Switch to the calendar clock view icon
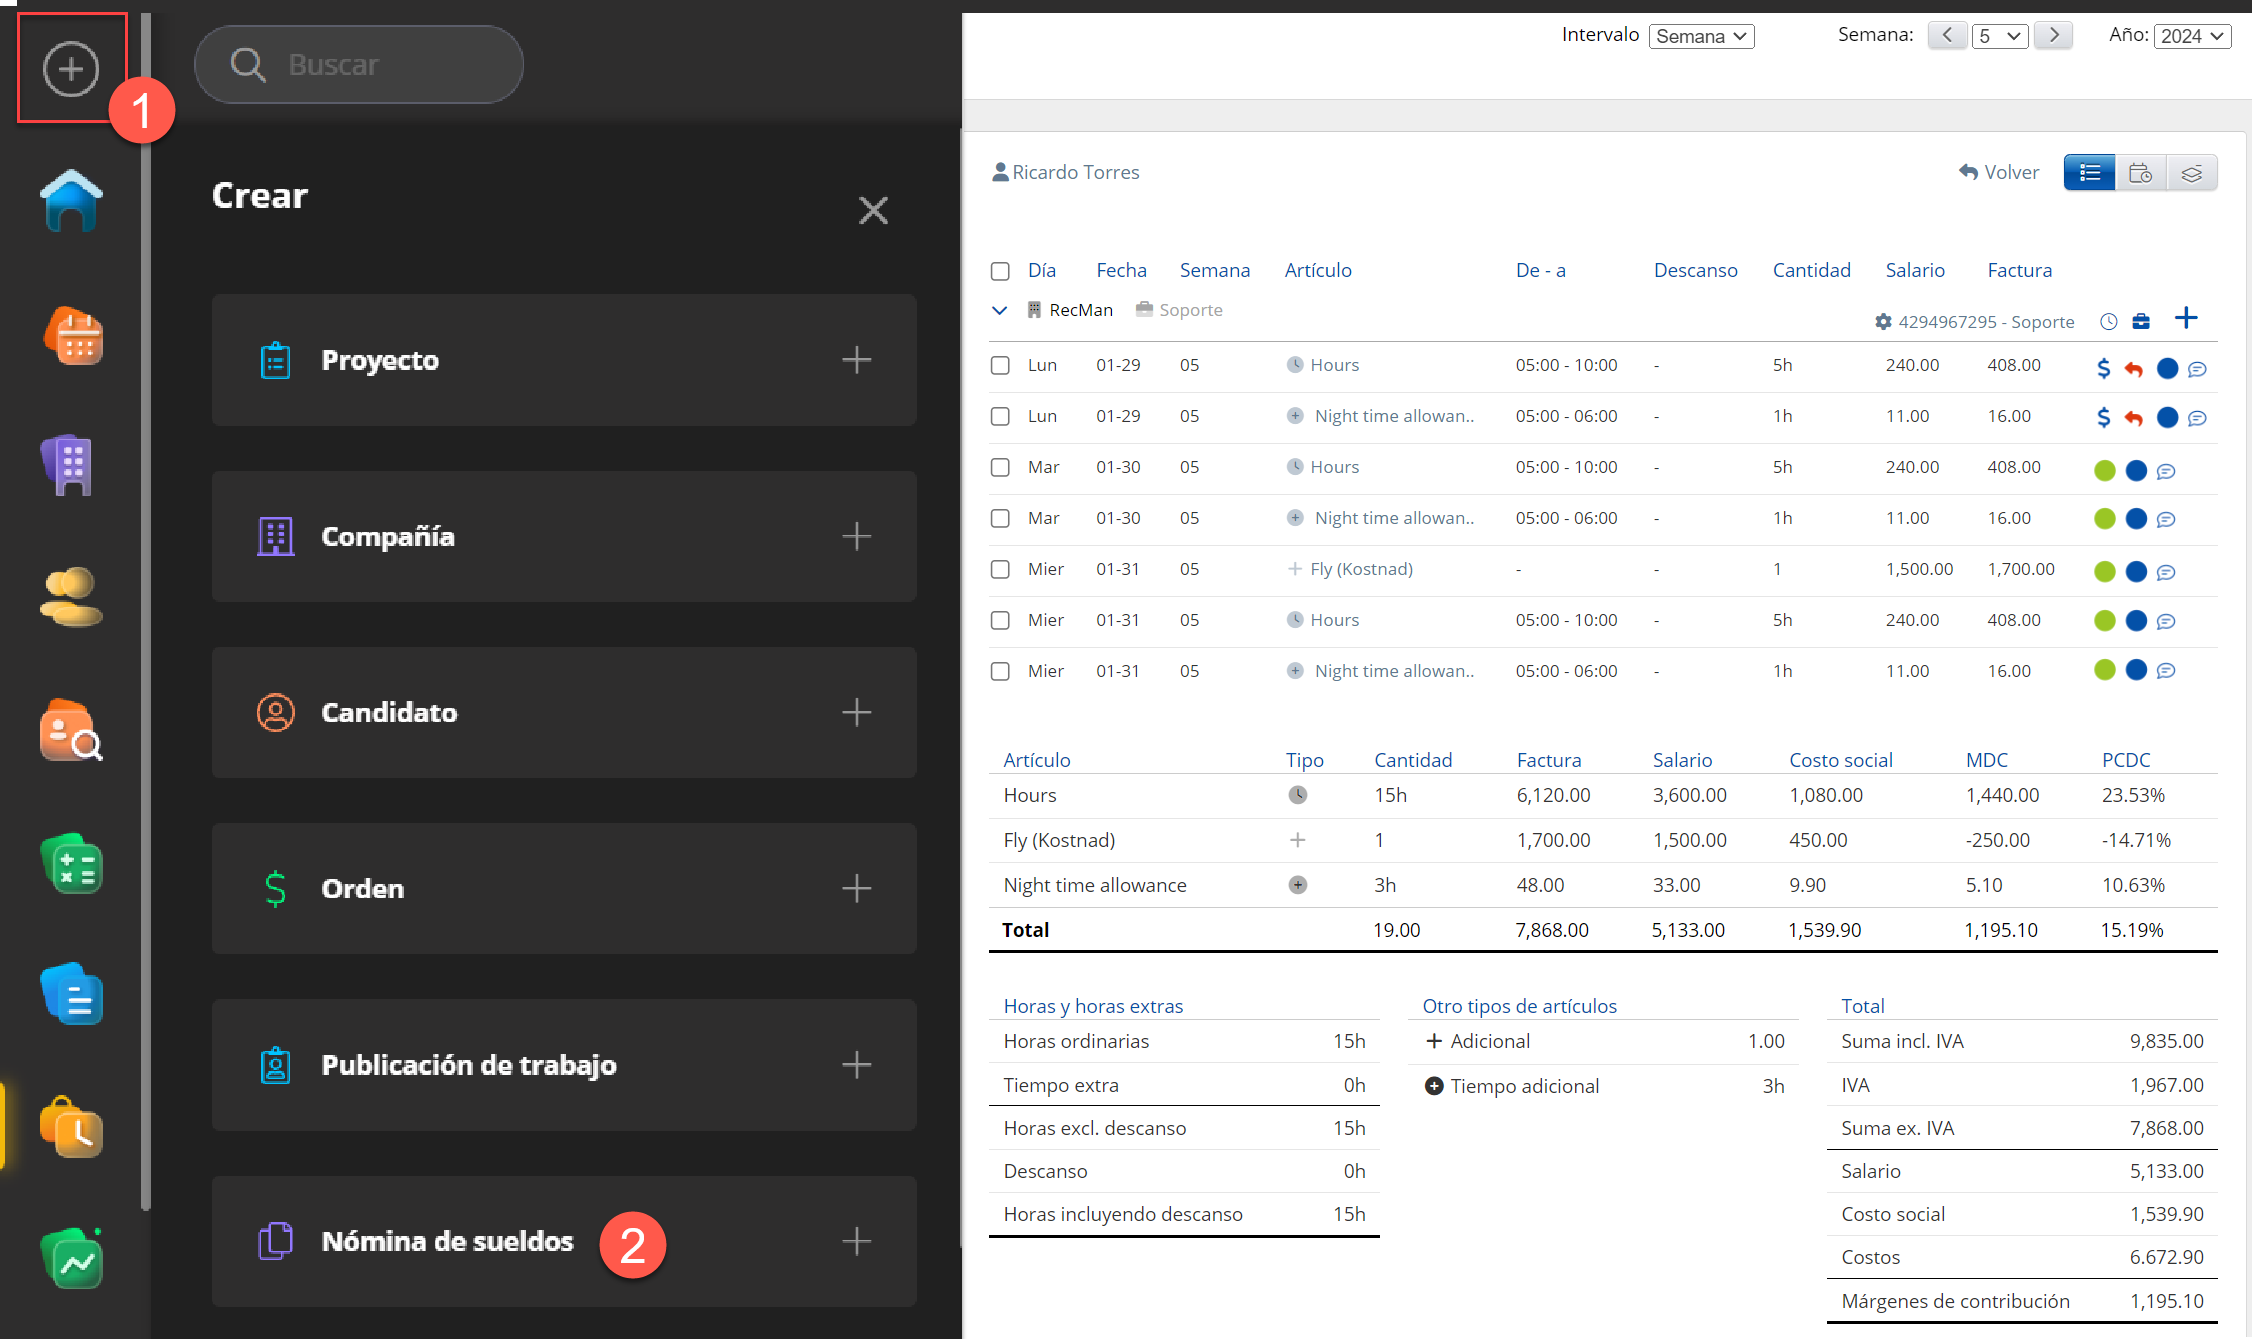Viewport: 2252px width, 1339px height. pyautogui.click(x=2140, y=173)
